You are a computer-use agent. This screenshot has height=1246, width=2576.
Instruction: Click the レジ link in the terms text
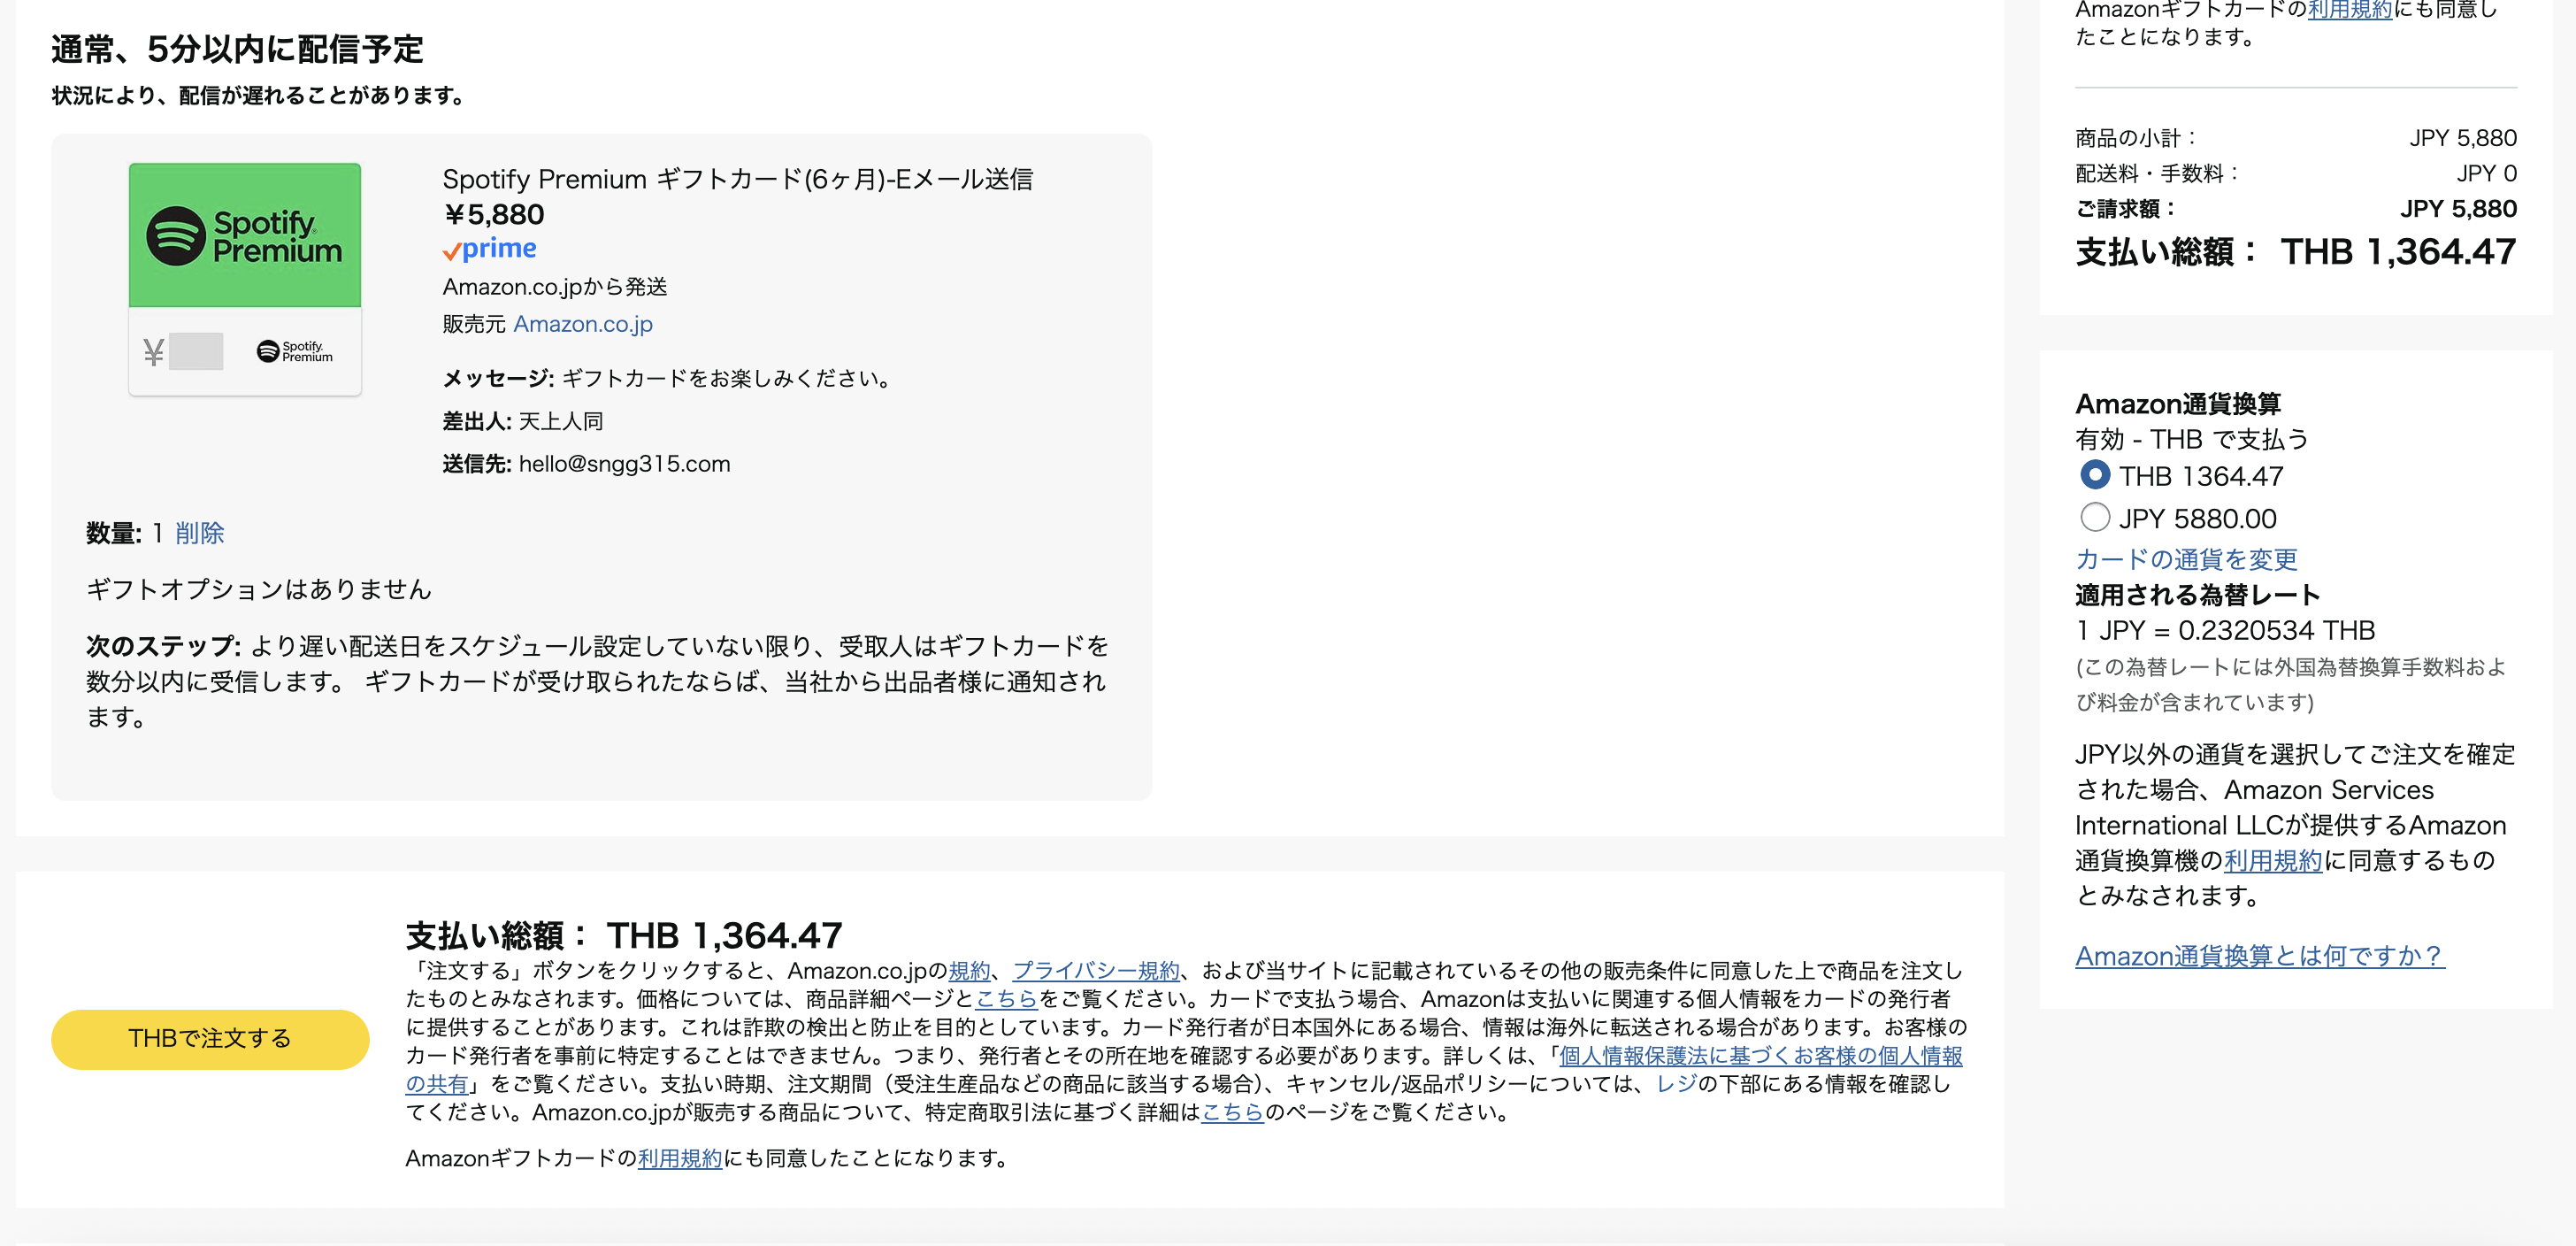coord(1676,1083)
